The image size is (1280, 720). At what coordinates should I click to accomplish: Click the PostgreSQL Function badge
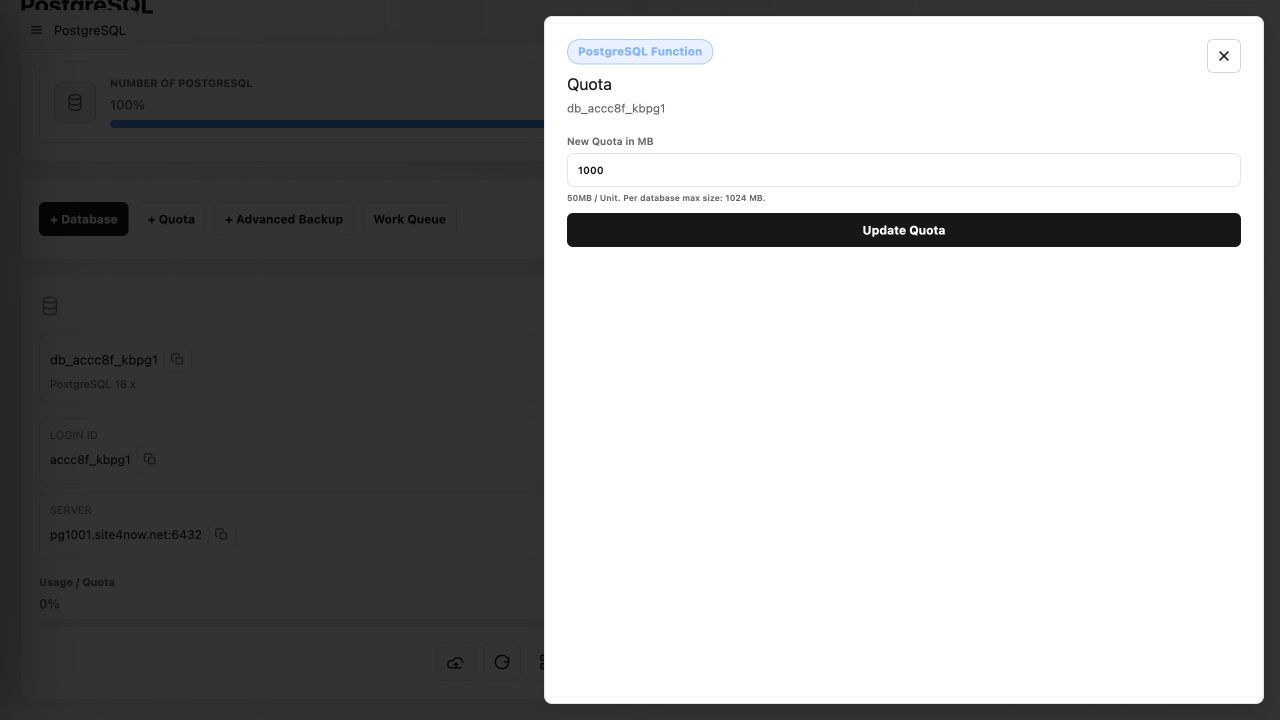pyautogui.click(x=640, y=52)
